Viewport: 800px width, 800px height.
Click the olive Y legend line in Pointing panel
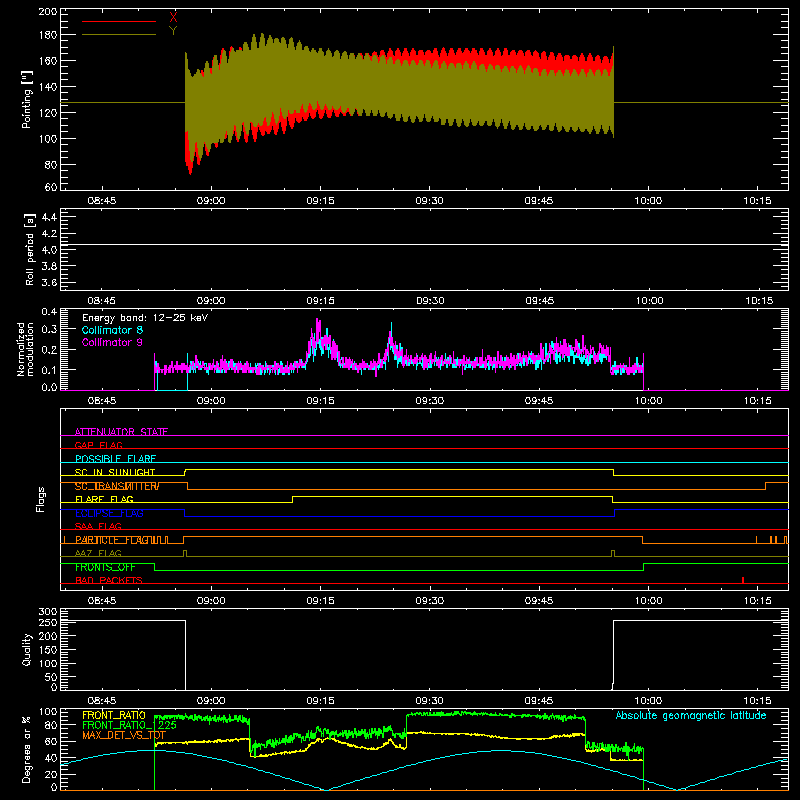click(x=119, y=34)
